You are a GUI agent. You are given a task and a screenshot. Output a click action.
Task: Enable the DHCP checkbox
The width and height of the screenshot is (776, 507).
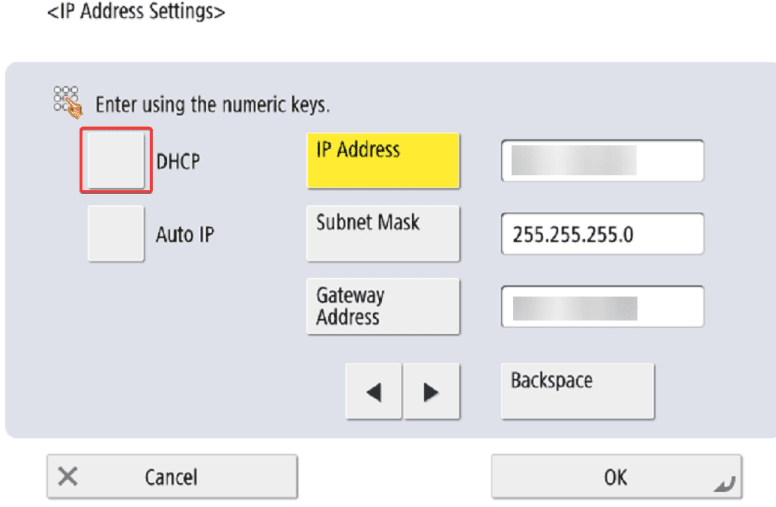116,160
